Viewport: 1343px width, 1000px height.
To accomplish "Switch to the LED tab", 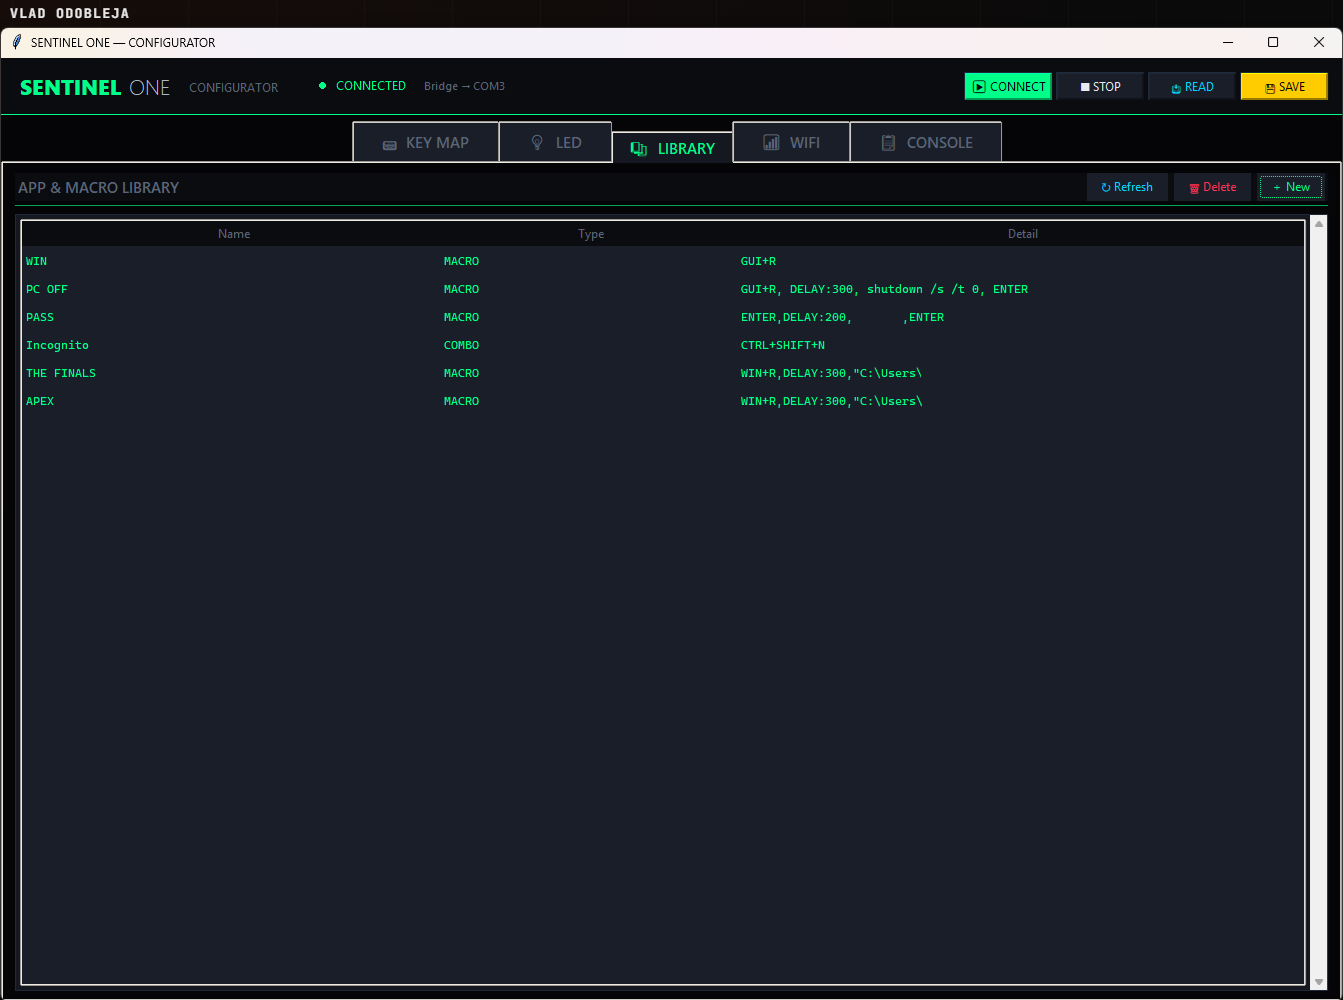I will point(555,142).
